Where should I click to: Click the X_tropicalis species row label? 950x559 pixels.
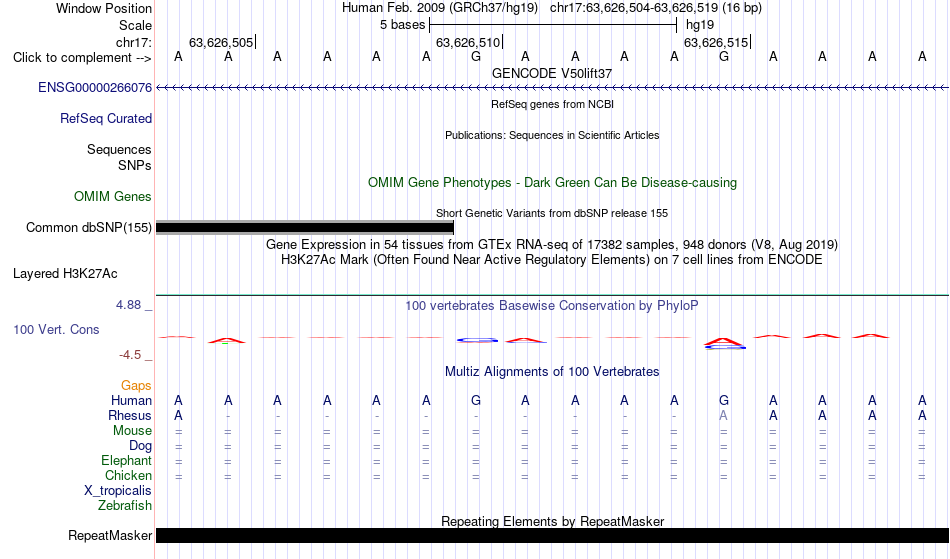(x=118, y=491)
